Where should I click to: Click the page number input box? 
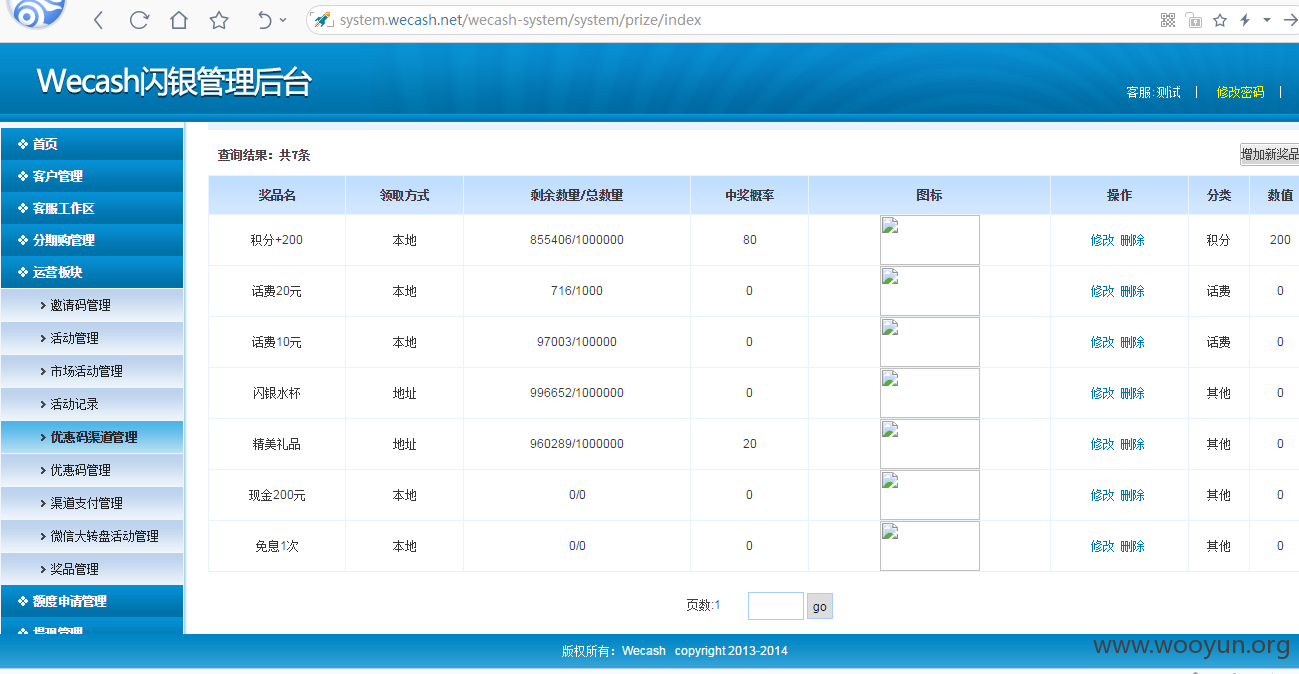(776, 606)
